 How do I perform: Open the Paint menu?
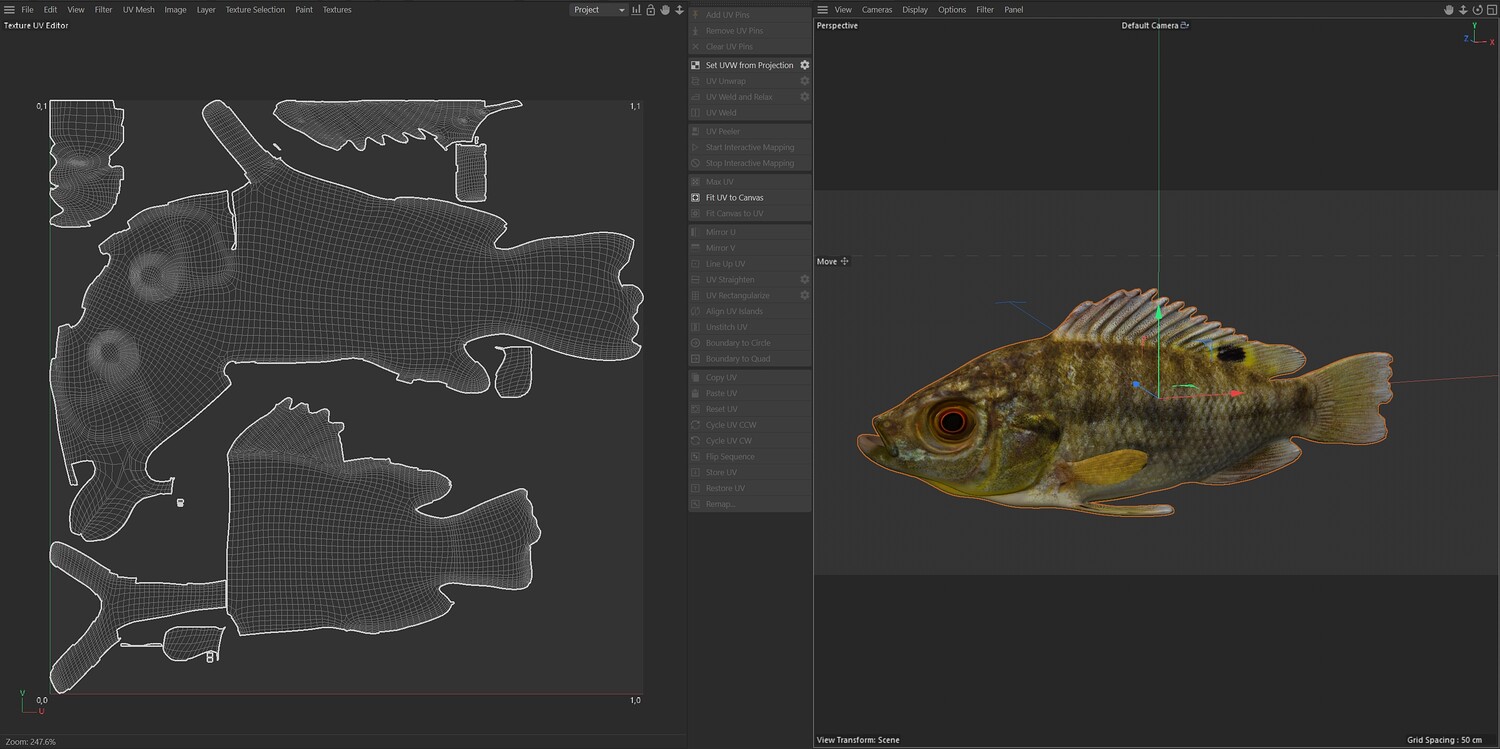[304, 10]
